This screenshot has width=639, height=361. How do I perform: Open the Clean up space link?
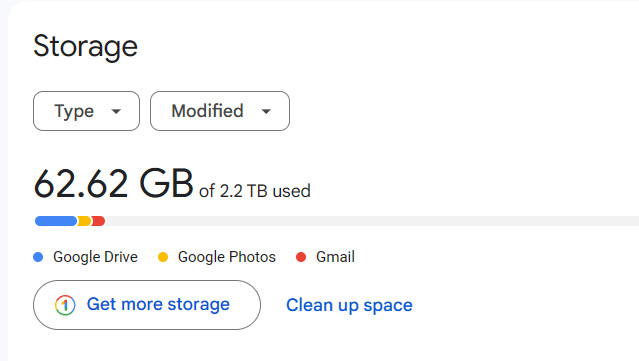click(349, 305)
